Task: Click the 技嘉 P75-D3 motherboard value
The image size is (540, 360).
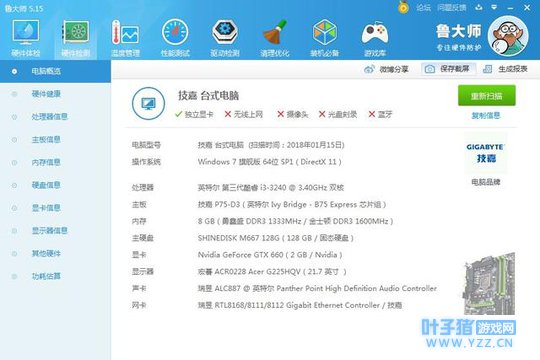Action: pos(292,204)
